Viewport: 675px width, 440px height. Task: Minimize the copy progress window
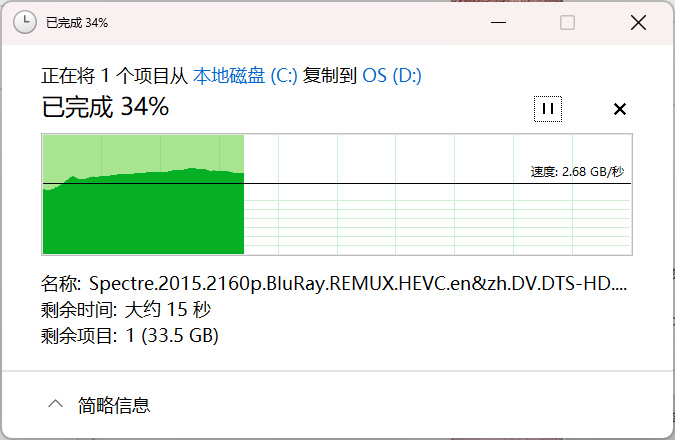click(x=498, y=22)
